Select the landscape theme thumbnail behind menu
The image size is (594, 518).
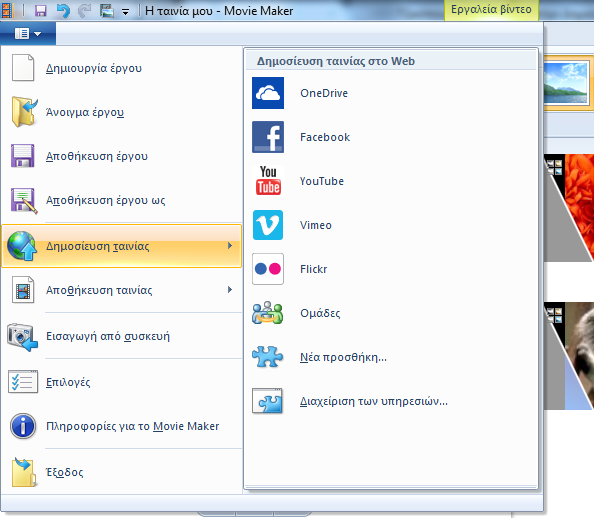pyautogui.click(x=566, y=82)
